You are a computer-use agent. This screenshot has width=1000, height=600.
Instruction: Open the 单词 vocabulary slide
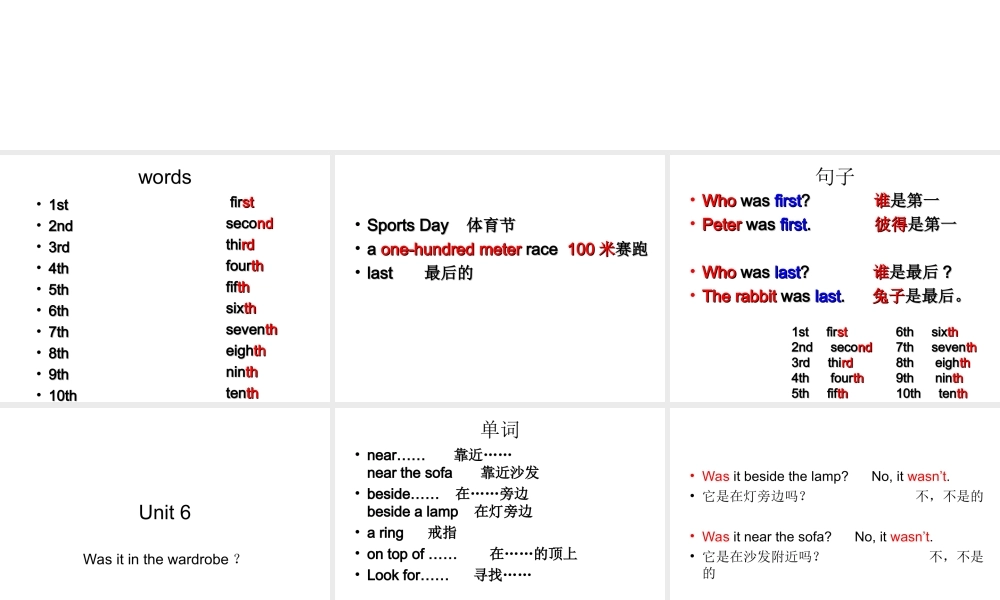tap(500, 504)
